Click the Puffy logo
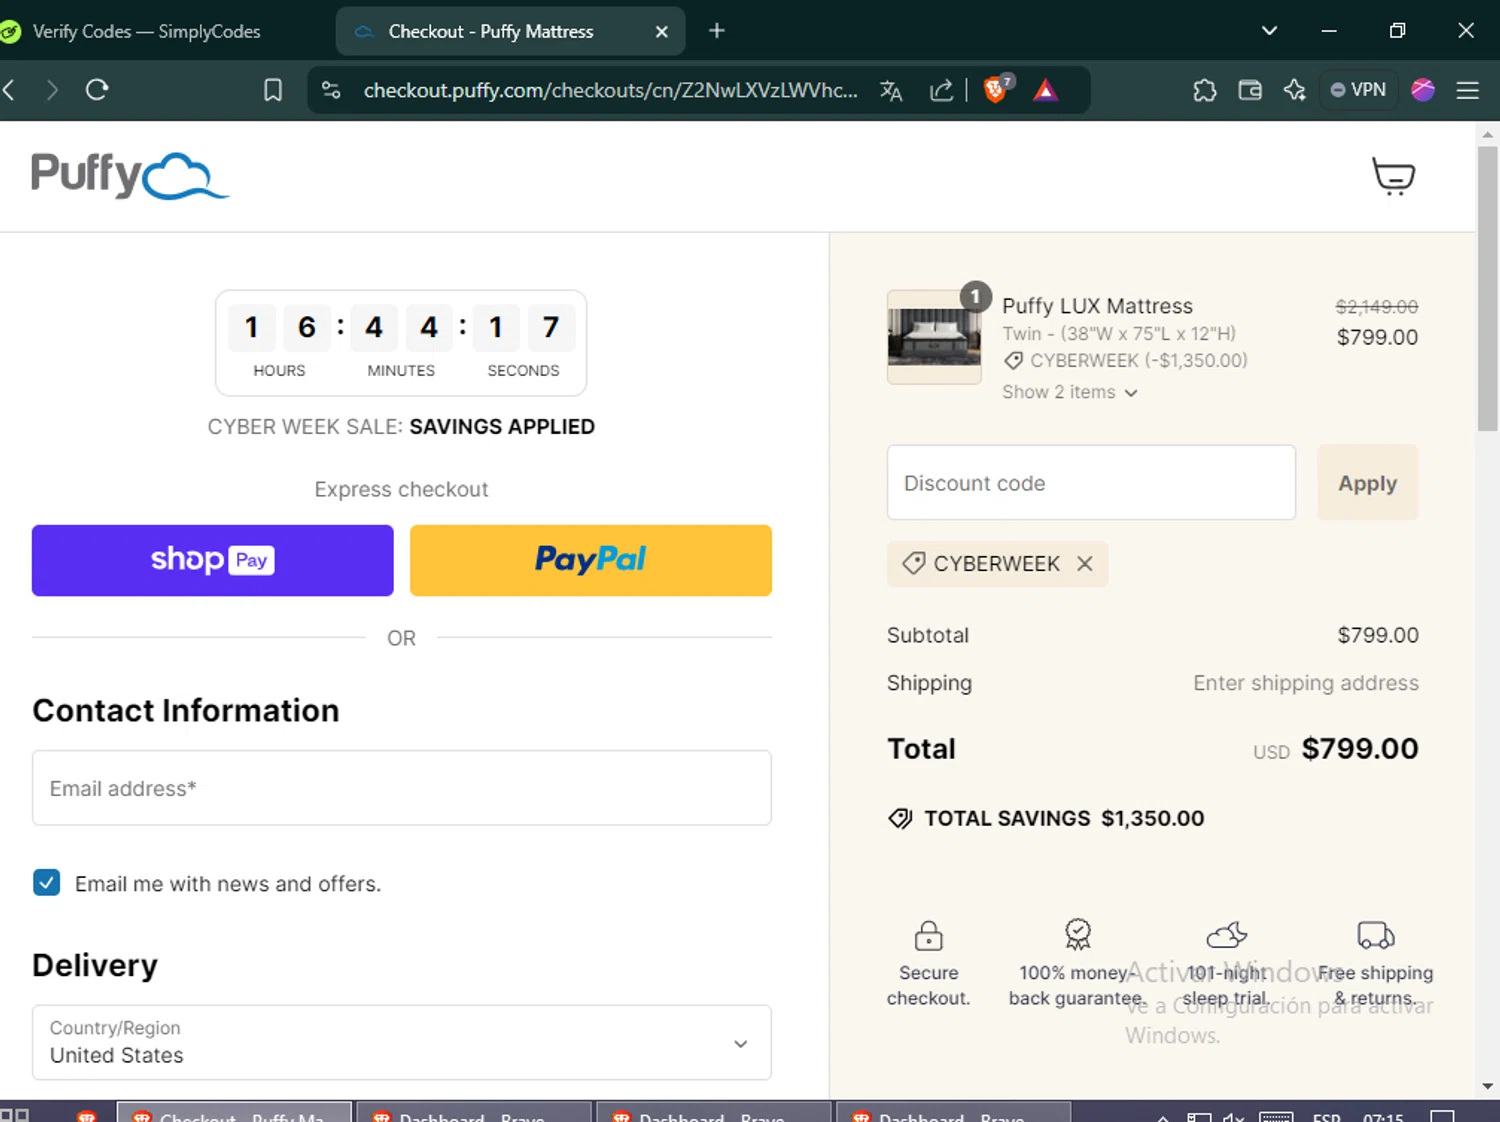1500x1122 pixels. click(x=130, y=176)
